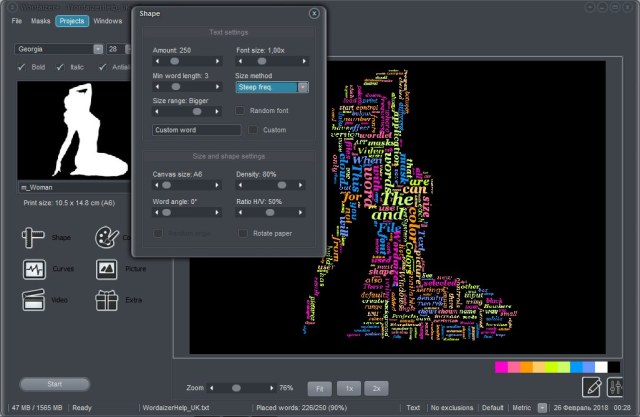Open the Picture tool icon
640x417 pixels.
106,269
